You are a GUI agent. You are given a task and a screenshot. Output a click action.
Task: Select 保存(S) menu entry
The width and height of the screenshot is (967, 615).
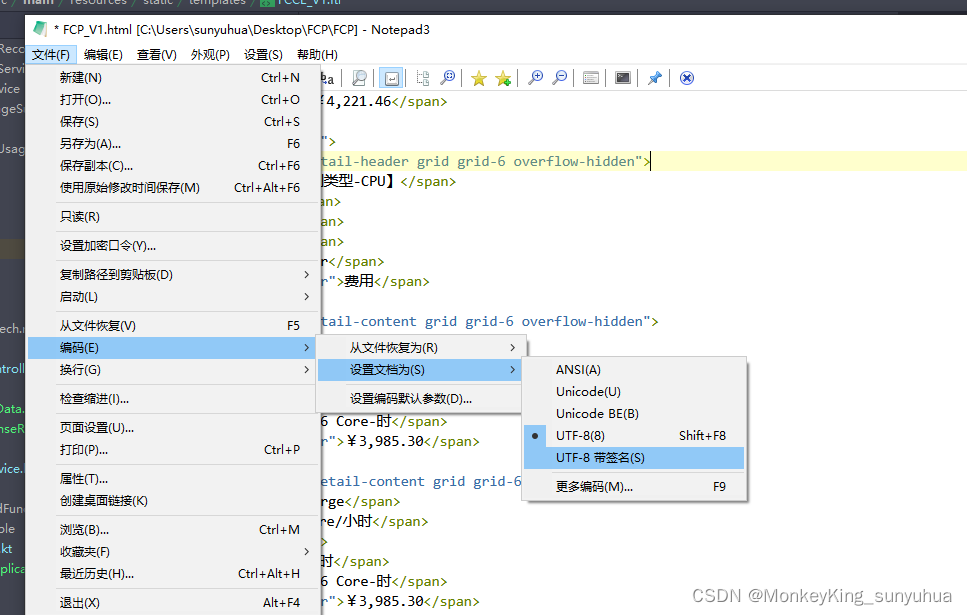(171, 122)
